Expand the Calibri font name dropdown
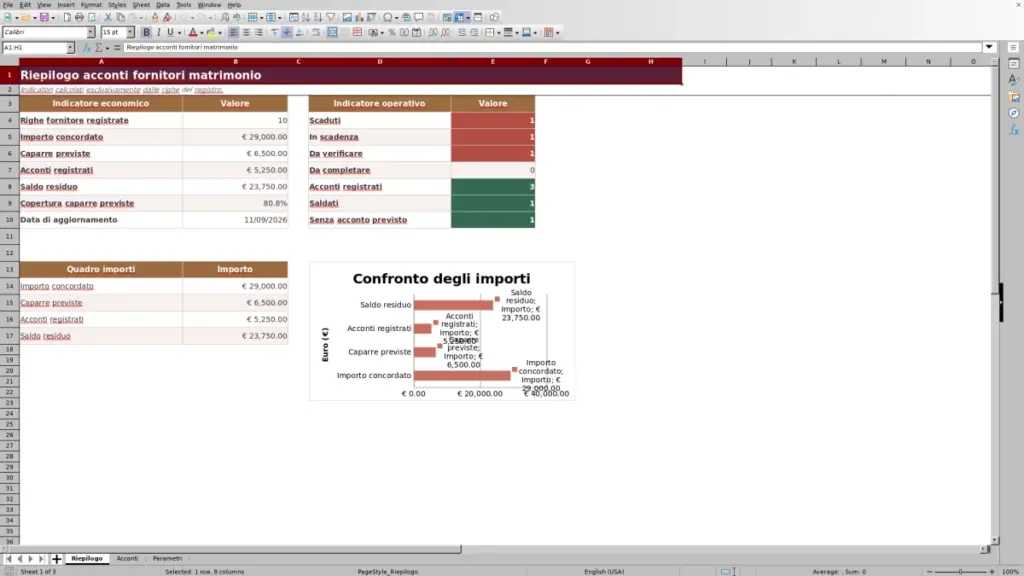 (90, 32)
